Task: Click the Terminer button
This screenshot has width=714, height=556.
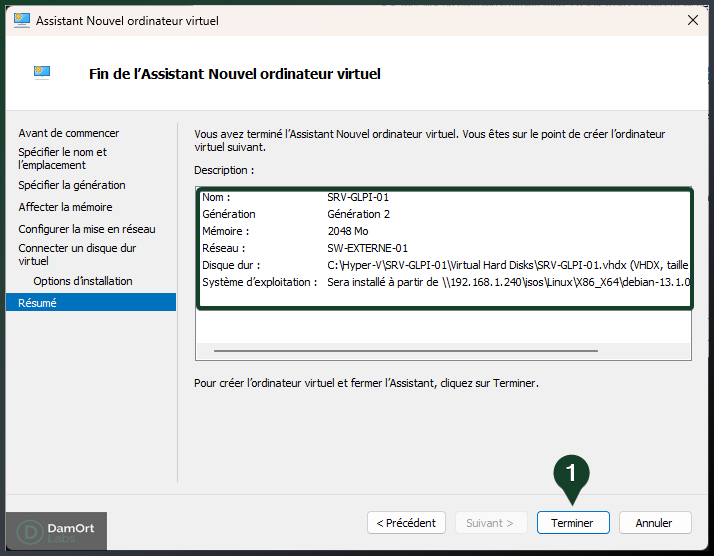Action: click(x=573, y=522)
